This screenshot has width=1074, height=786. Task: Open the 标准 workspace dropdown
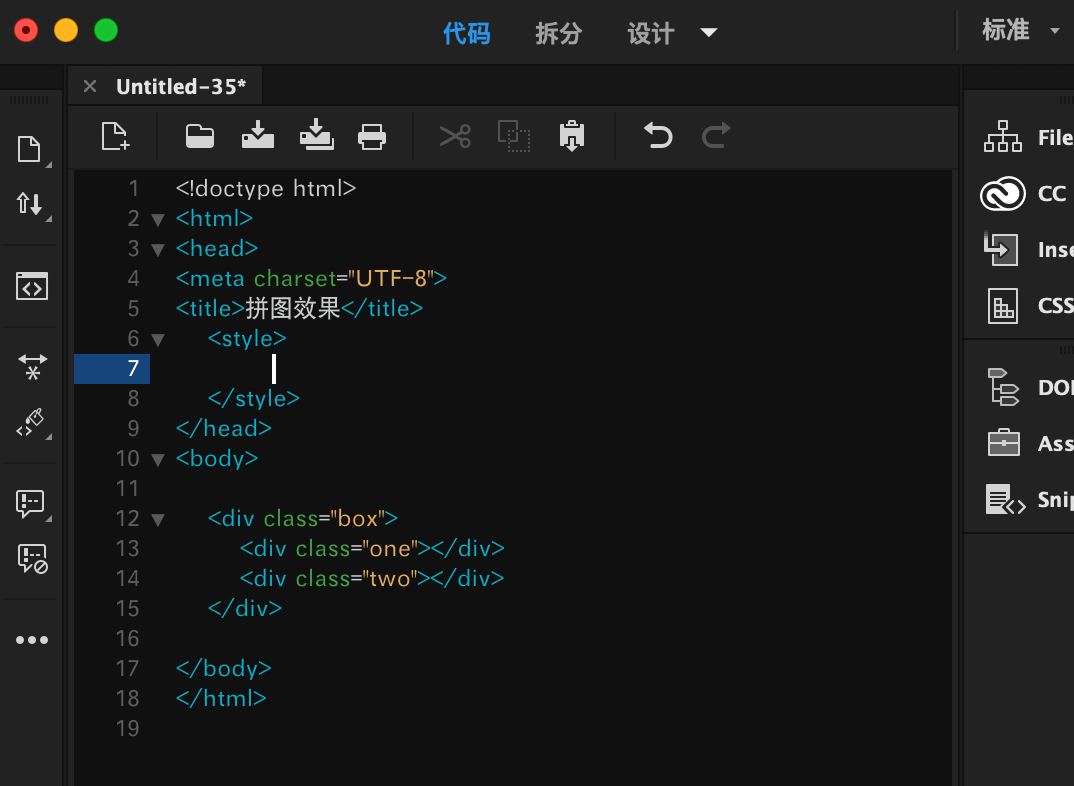click(x=1020, y=30)
